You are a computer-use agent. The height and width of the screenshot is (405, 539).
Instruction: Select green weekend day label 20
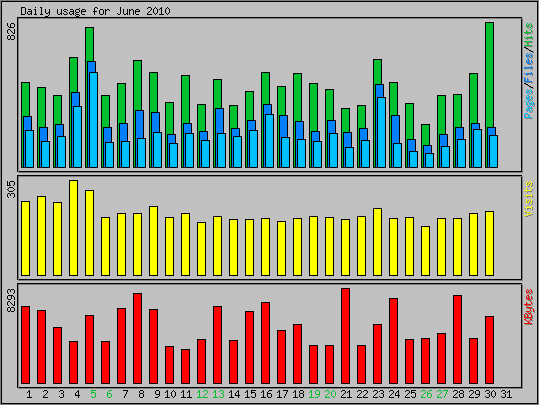pyautogui.click(x=330, y=394)
